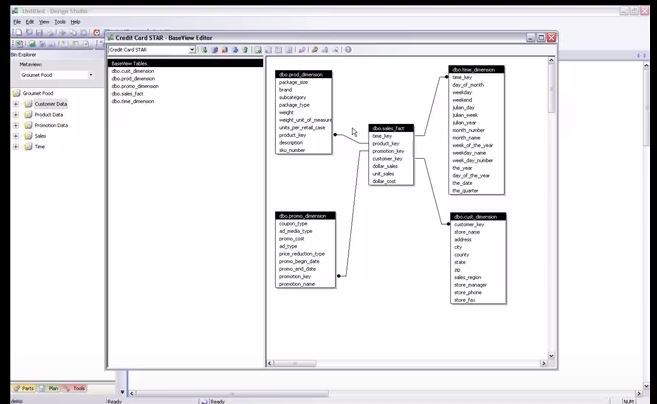Click the New document icon in main toolbar

[16, 32]
